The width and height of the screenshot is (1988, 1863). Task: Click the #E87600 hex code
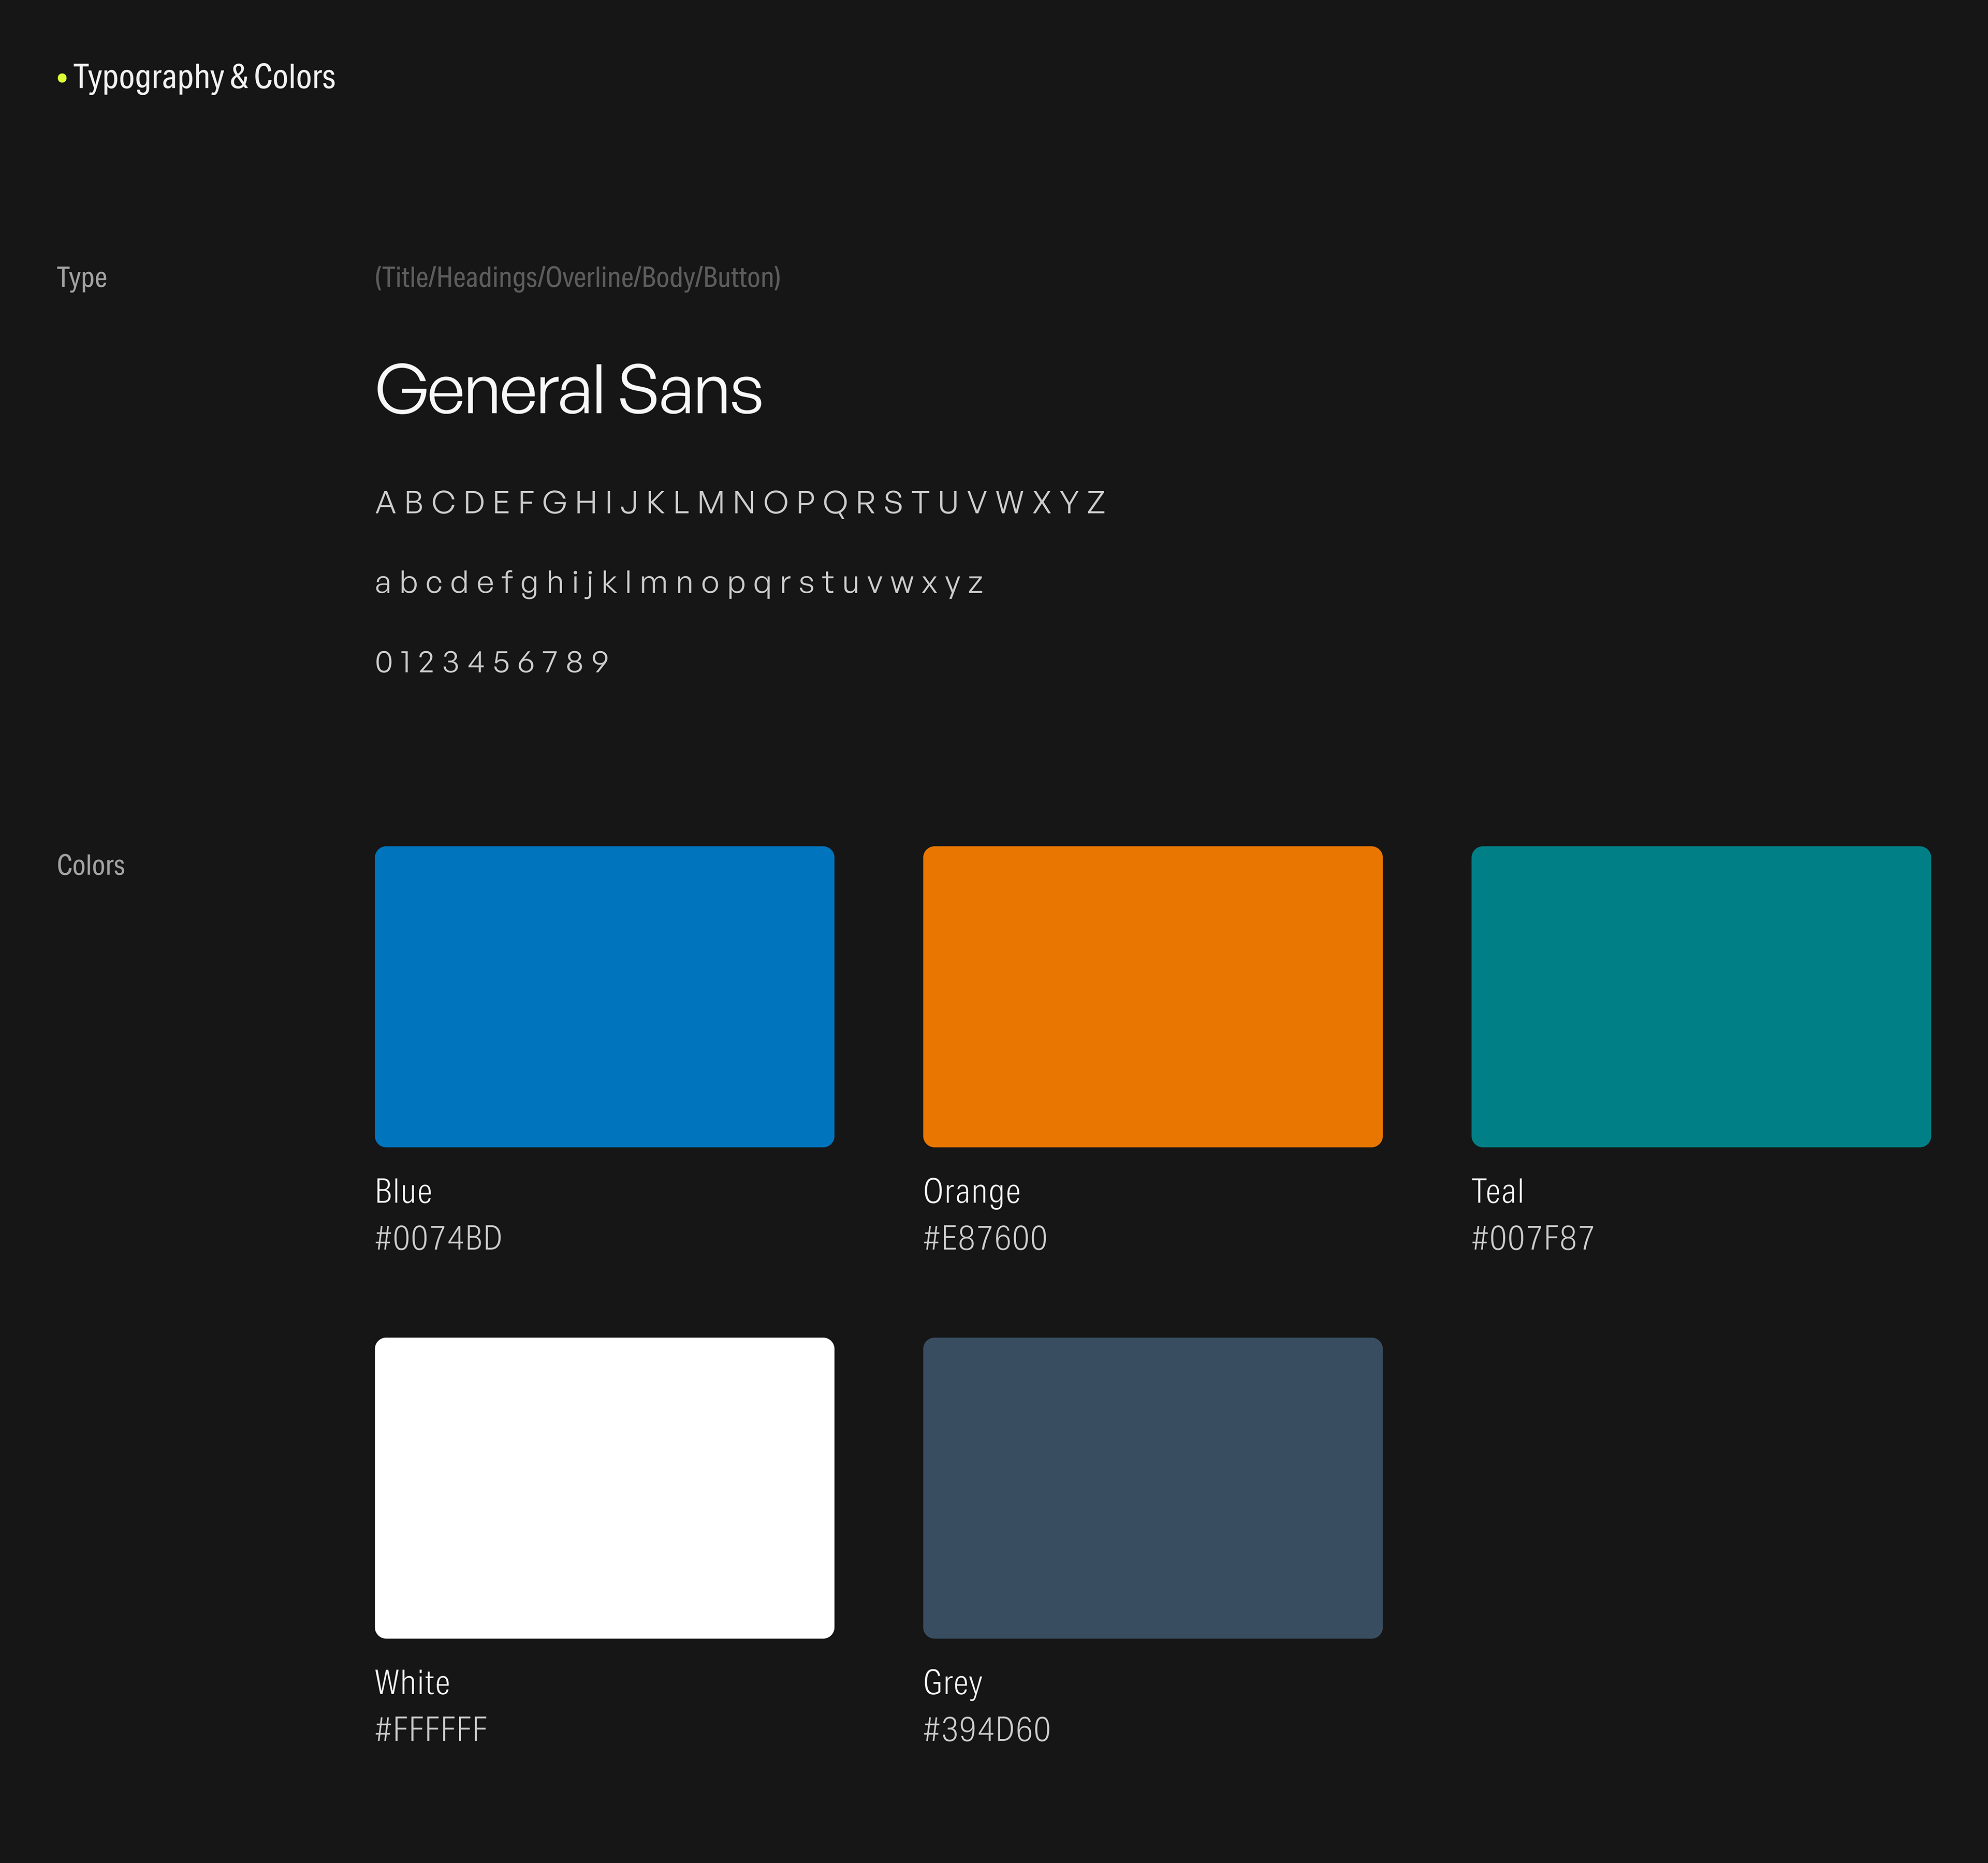(x=984, y=1238)
